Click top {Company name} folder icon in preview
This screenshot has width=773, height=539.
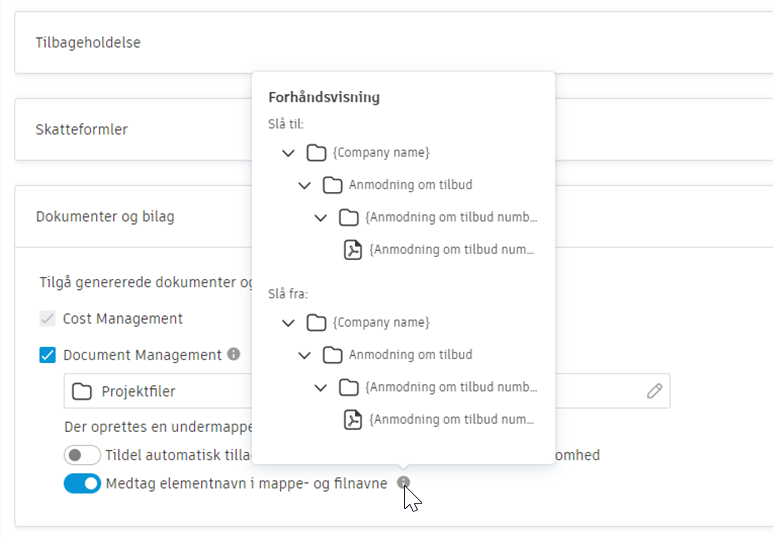click(x=316, y=153)
